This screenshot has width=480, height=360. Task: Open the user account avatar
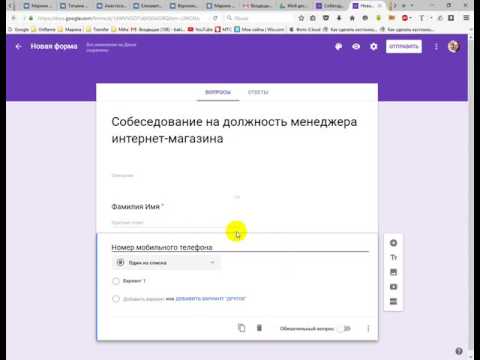pyautogui.click(x=454, y=46)
